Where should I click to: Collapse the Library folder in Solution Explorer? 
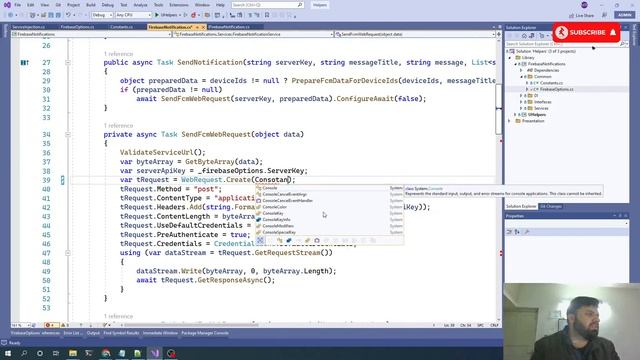(x=510, y=58)
